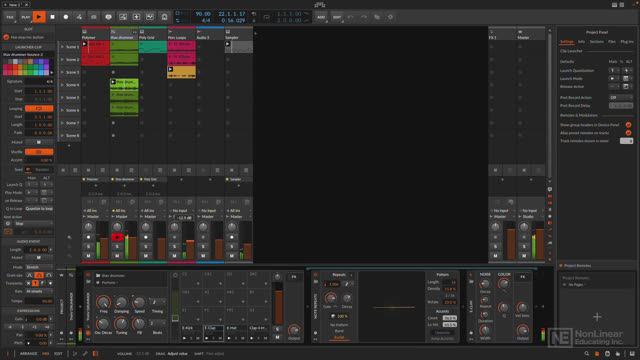Click the redo arrow icon
This screenshot has height=360, width=640.
point(364,17)
